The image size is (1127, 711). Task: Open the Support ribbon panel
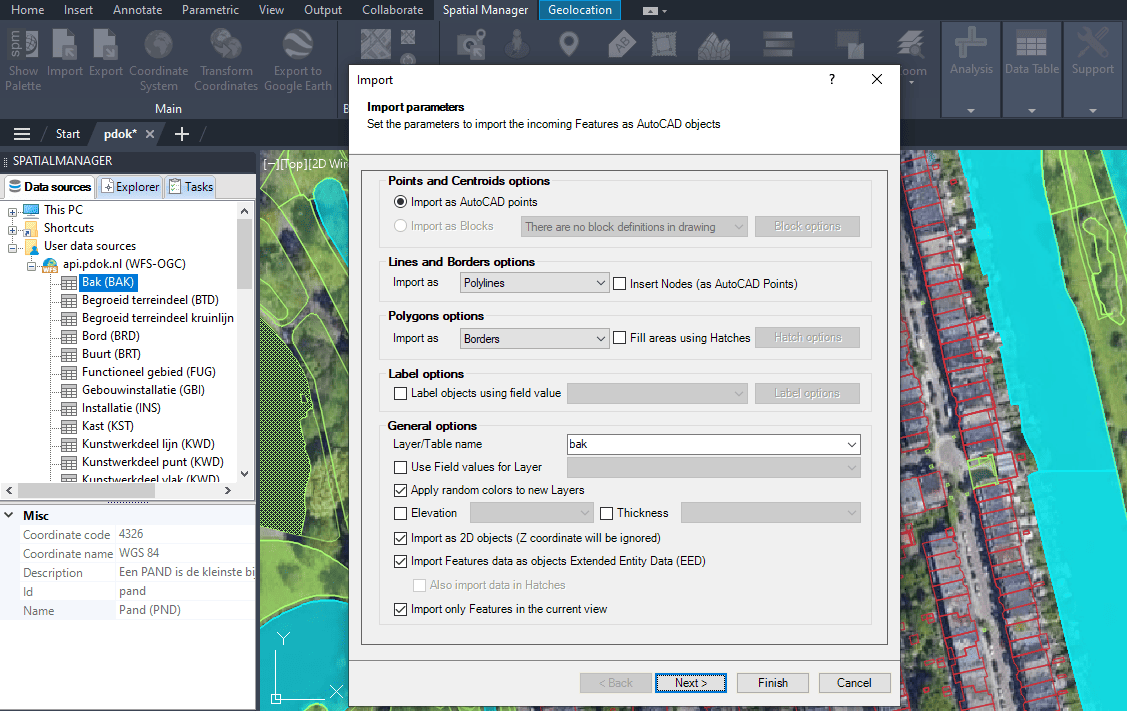pos(1092,69)
